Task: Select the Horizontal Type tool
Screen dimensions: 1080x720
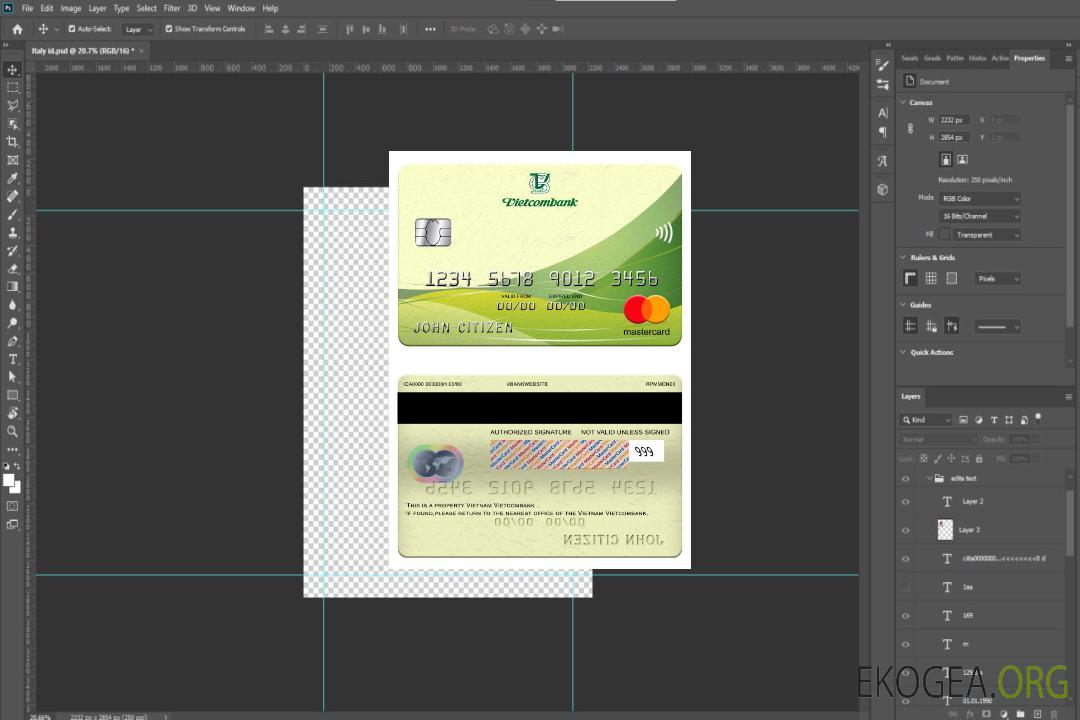Action: (x=12, y=359)
